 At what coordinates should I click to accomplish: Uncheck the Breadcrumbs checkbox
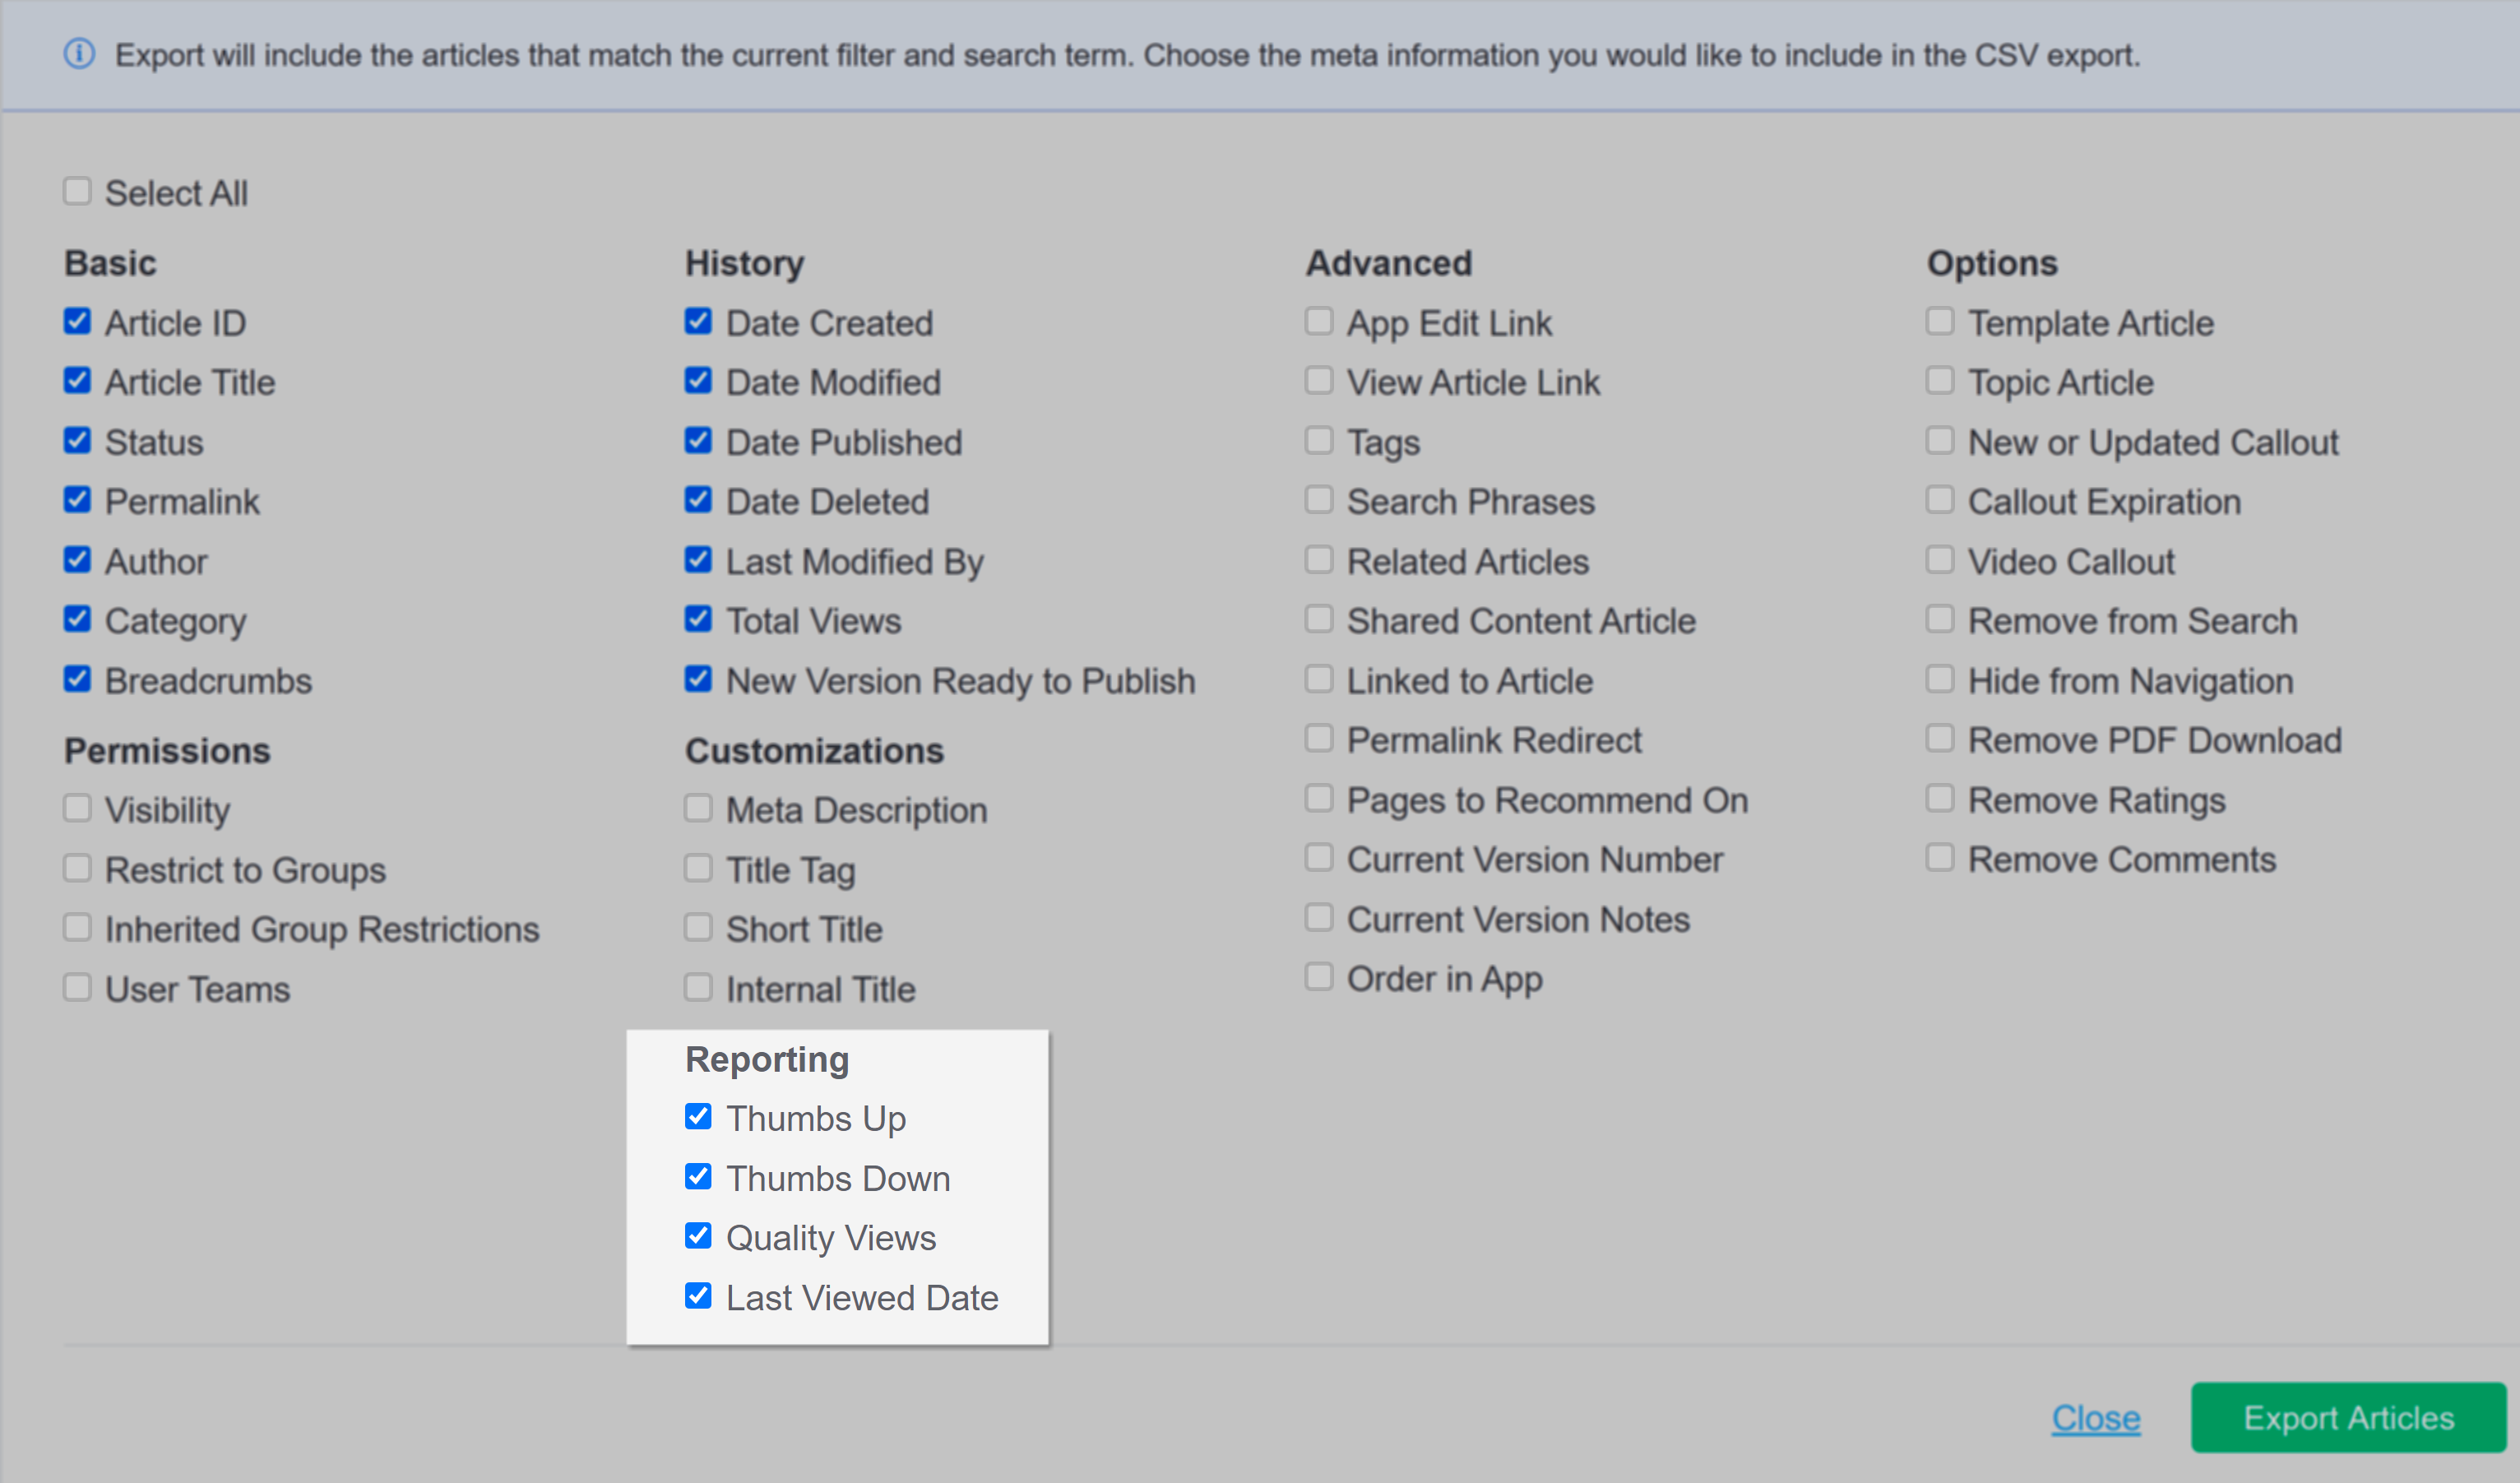click(x=77, y=679)
